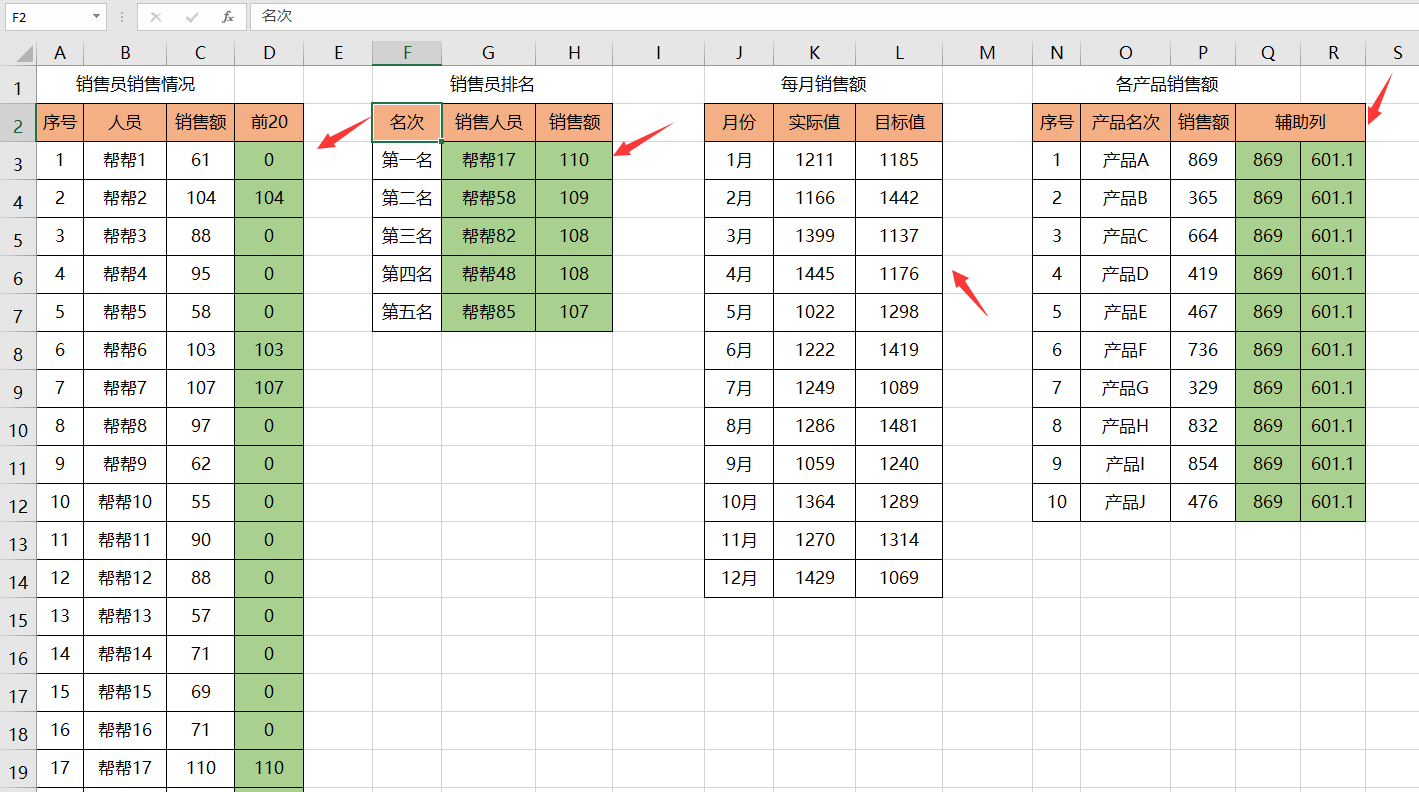The image size is (1419, 792).
Task: Click the ranking cell 第三名
Action: [x=407, y=236]
